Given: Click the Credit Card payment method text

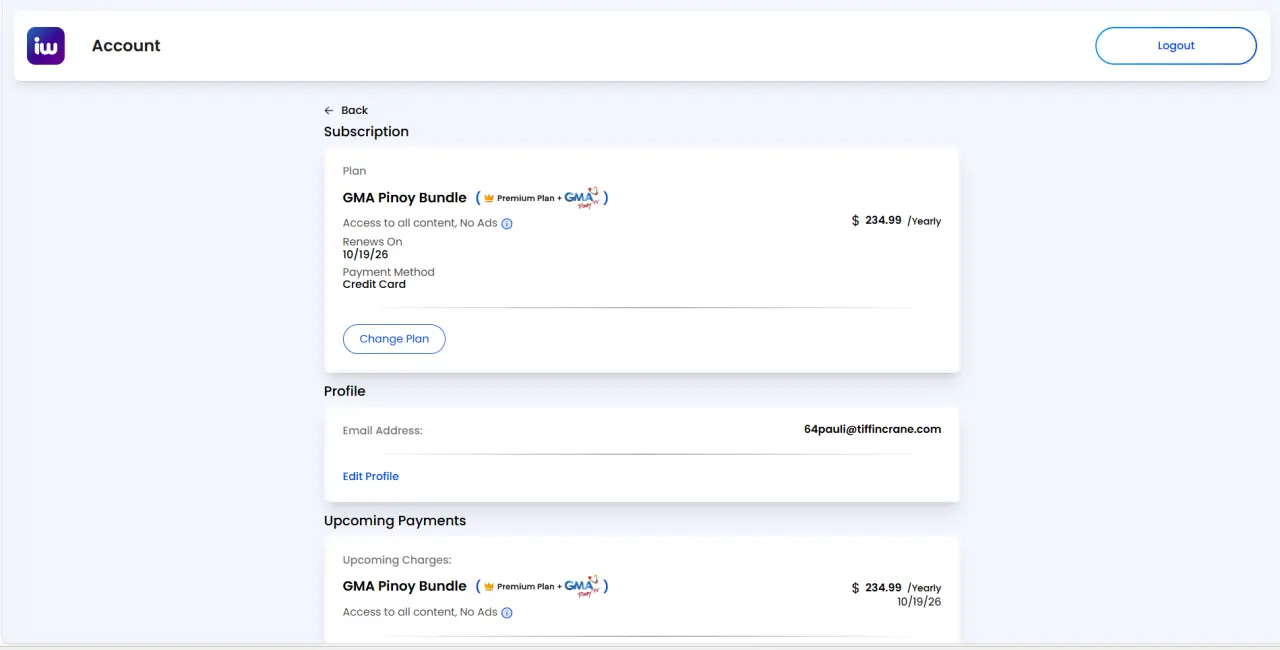Looking at the screenshot, I should tap(374, 284).
